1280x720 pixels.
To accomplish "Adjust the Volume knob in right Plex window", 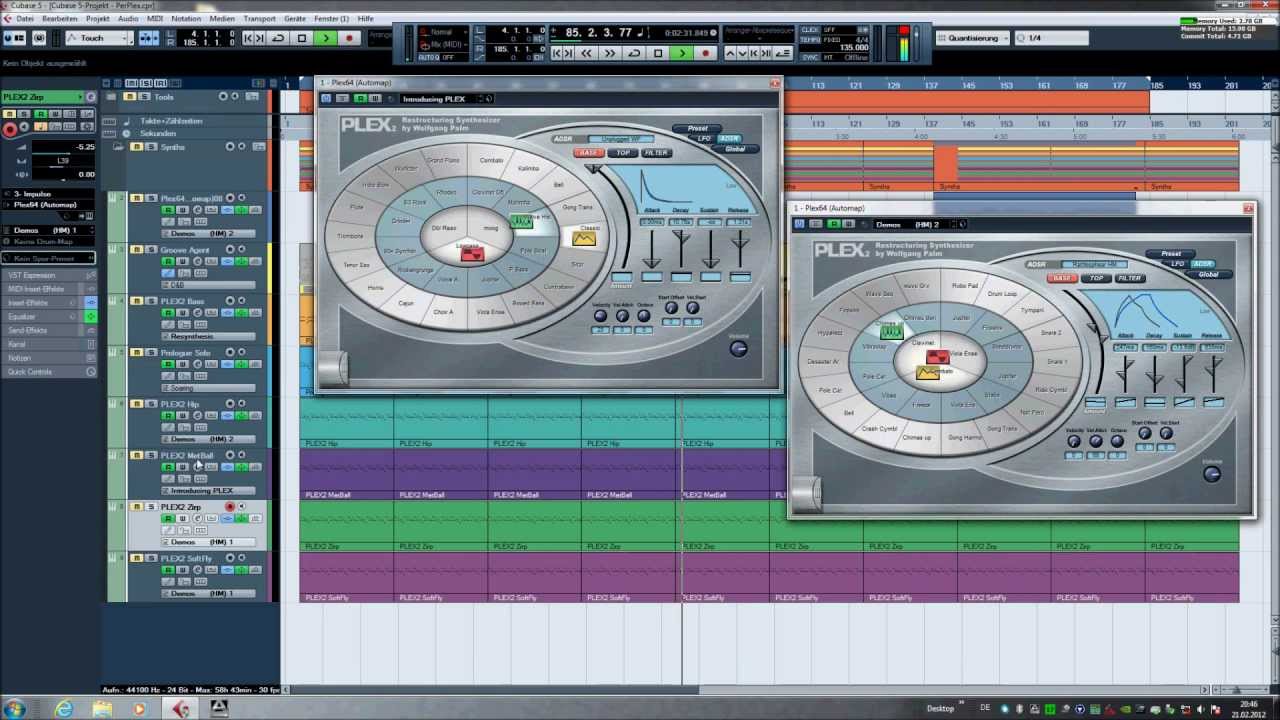I will point(1212,474).
